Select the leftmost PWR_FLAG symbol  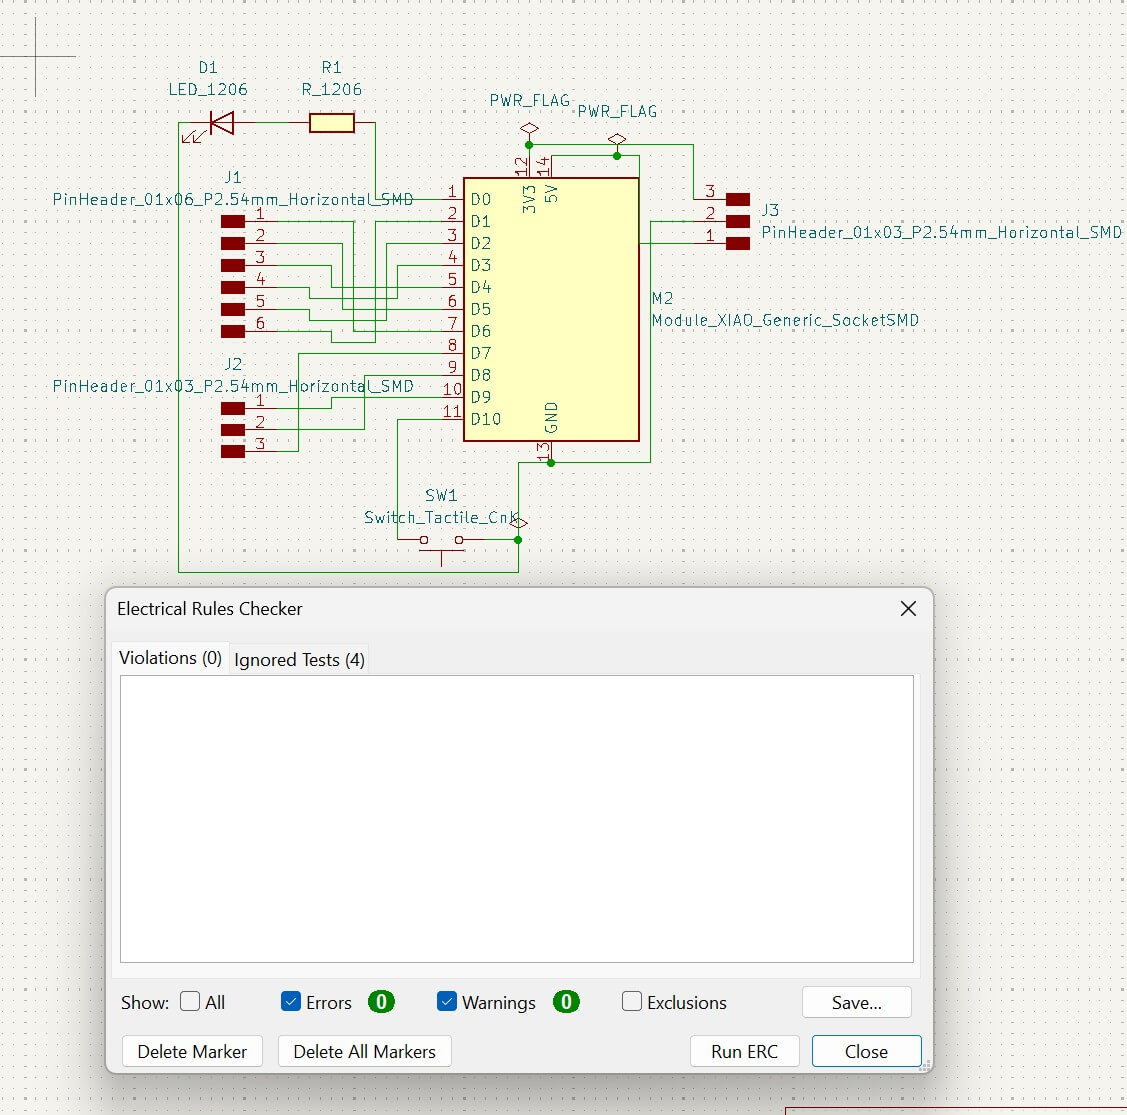coord(529,128)
